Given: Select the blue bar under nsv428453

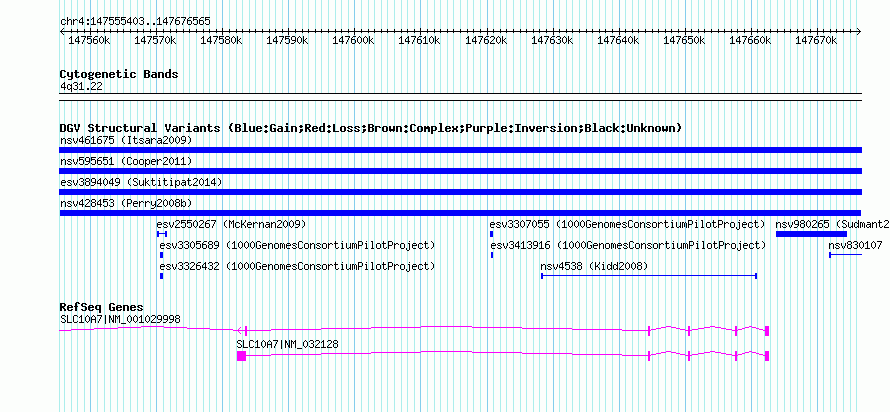Looking at the screenshot, I should pos(460,213).
